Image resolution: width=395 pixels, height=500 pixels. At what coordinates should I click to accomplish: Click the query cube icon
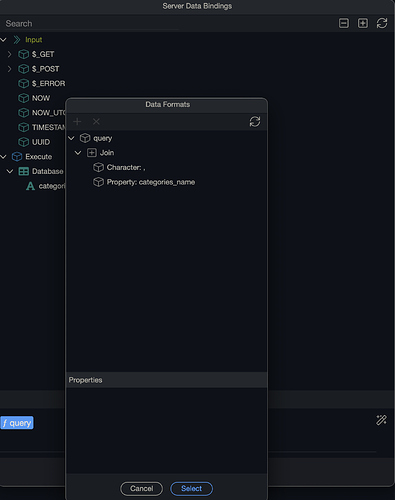click(85, 138)
